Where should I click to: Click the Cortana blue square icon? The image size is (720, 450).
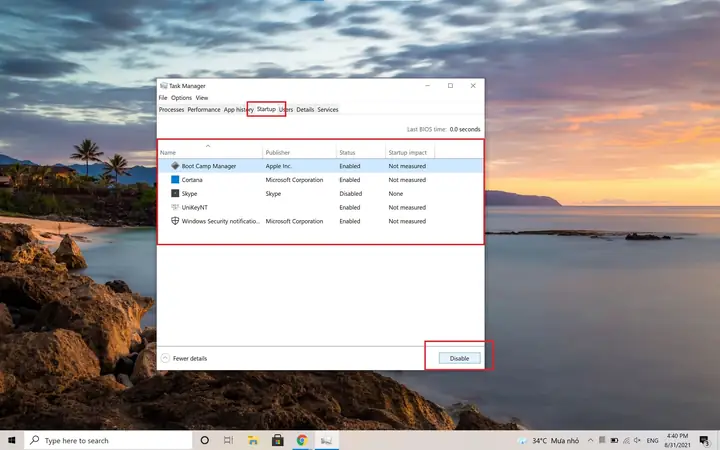(x=175, y=180)
